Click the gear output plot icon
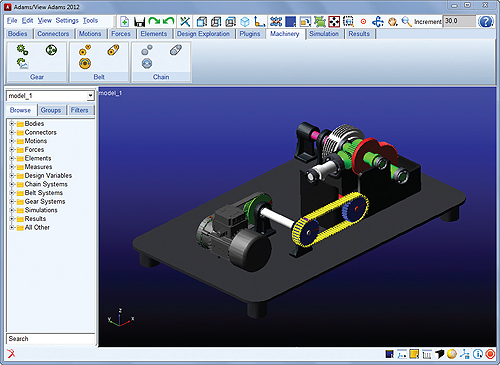500x365 pixels. [22, 63]
